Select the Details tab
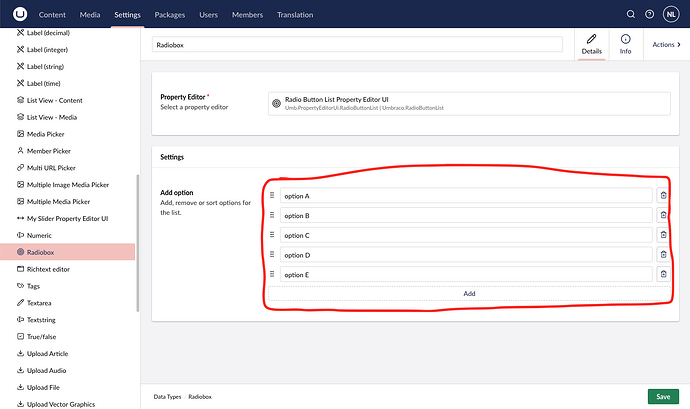Viewport: 690px width, 409px height. [591, 45]
